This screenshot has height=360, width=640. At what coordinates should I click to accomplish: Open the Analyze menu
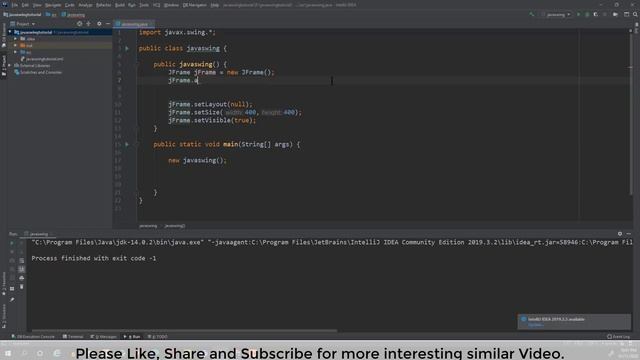click(85, 5)
